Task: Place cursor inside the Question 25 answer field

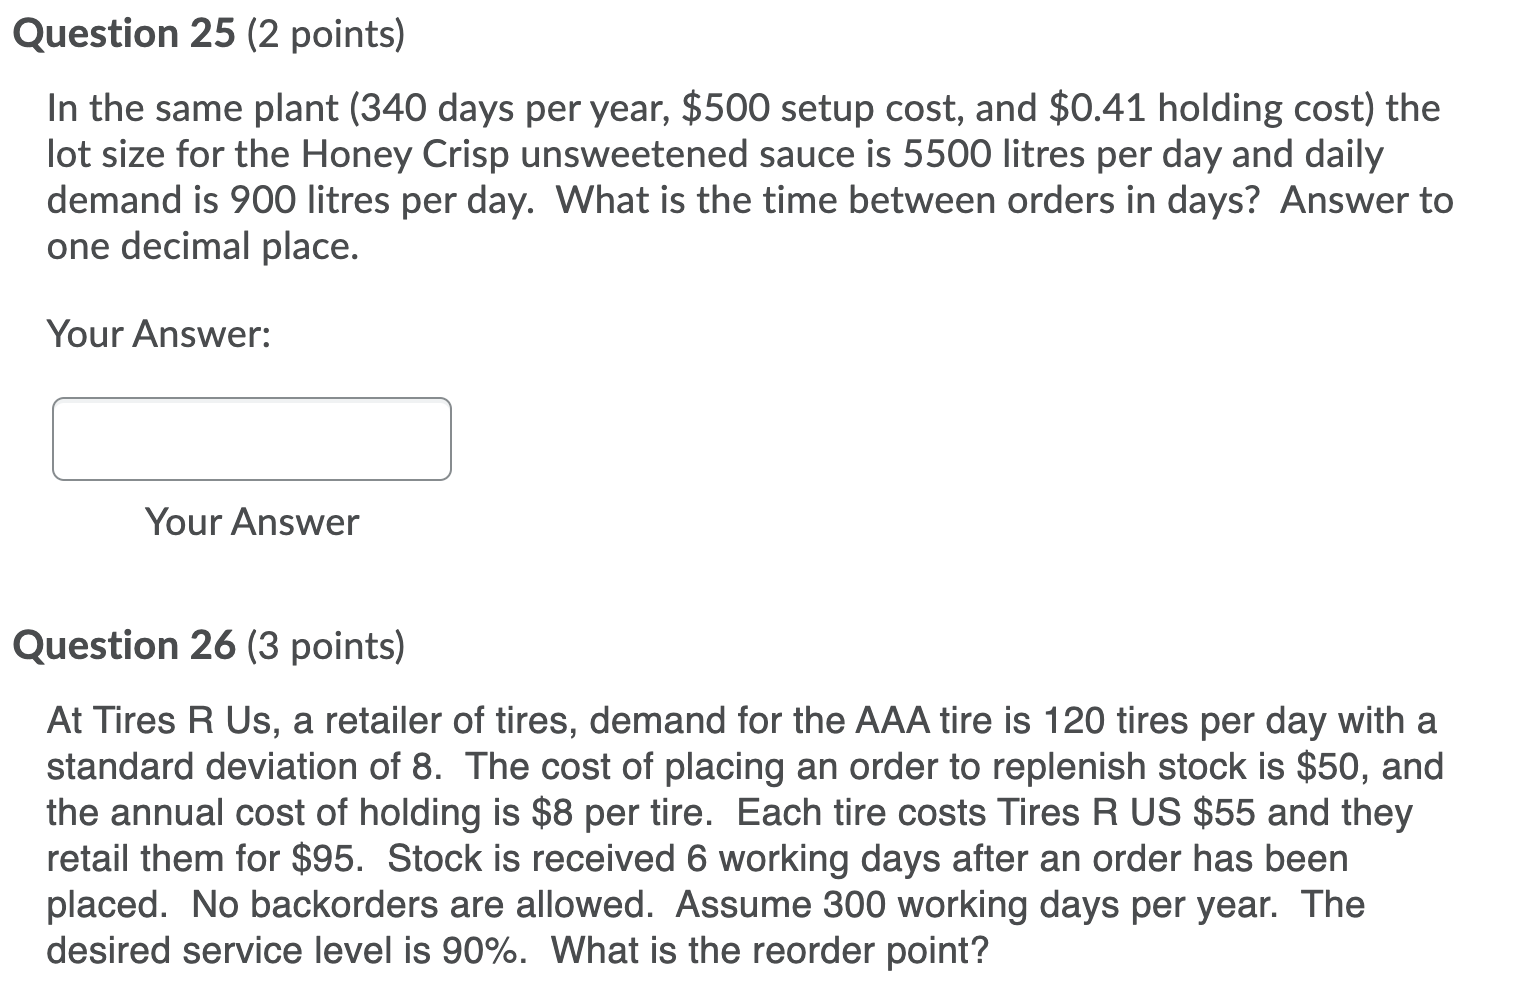Action: [250, 438]
